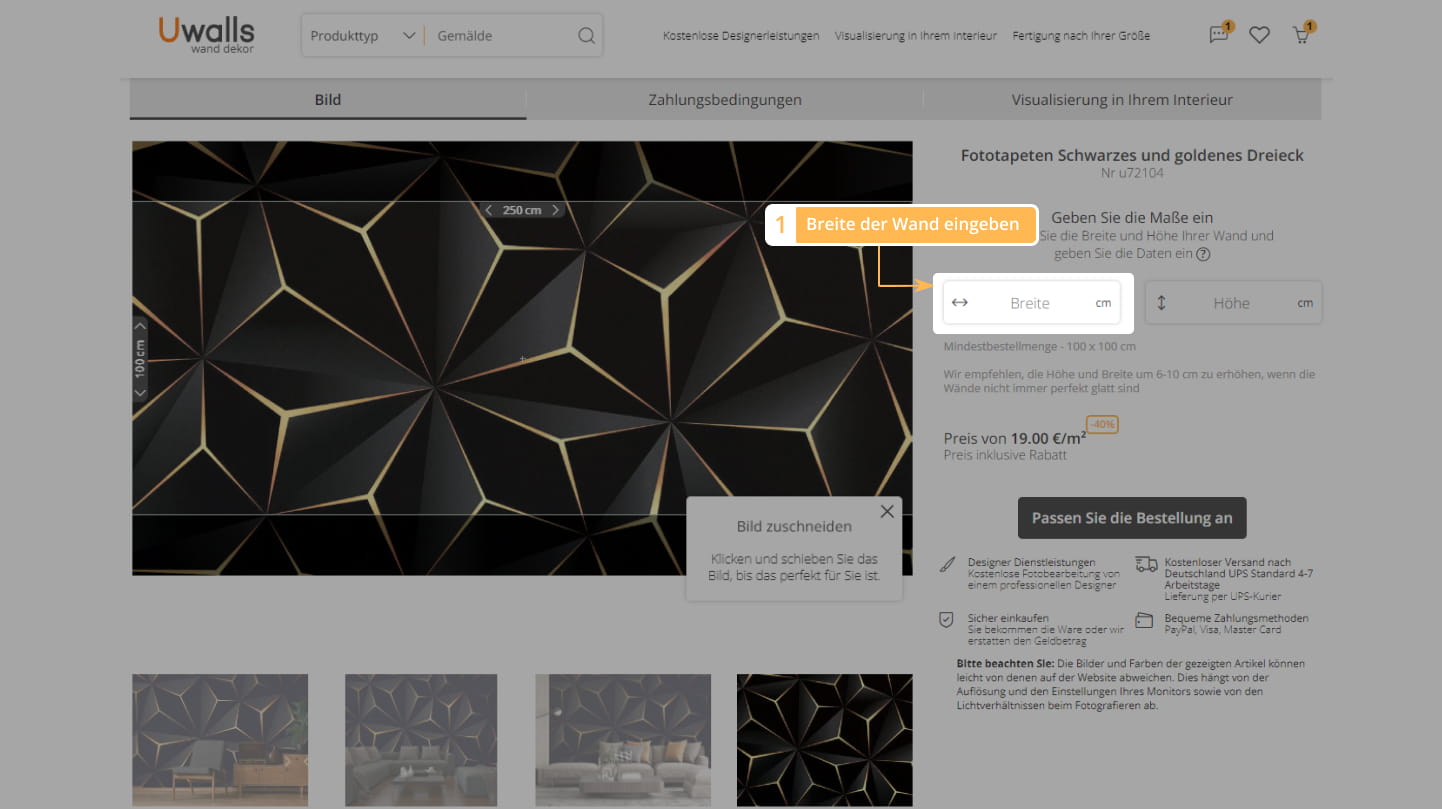Select the first room preview thumbnail
This screenshot has height=809, width=1442.
point(220,740)
